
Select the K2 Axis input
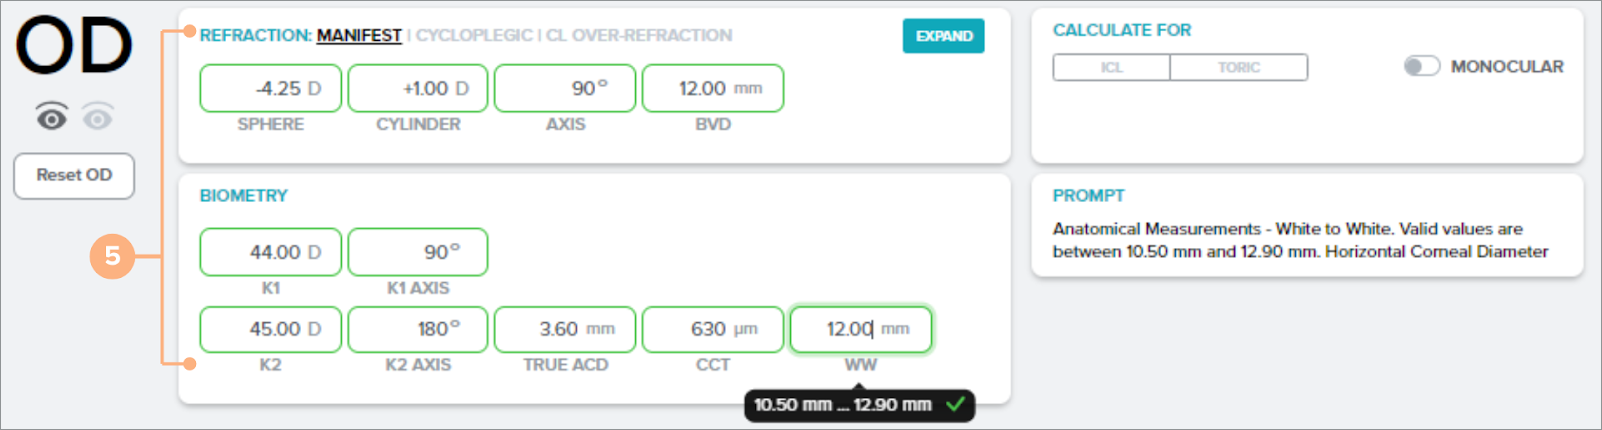click(x=418, y=329)
